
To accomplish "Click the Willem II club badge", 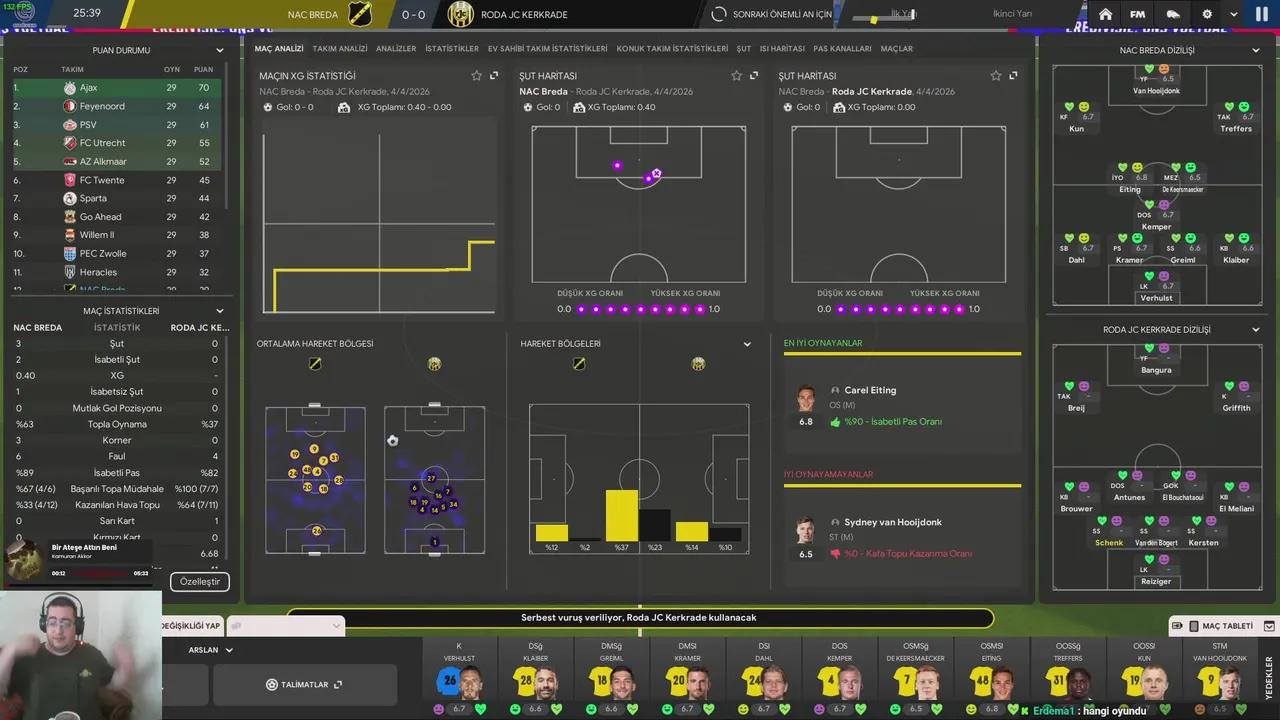I will 70,235.
